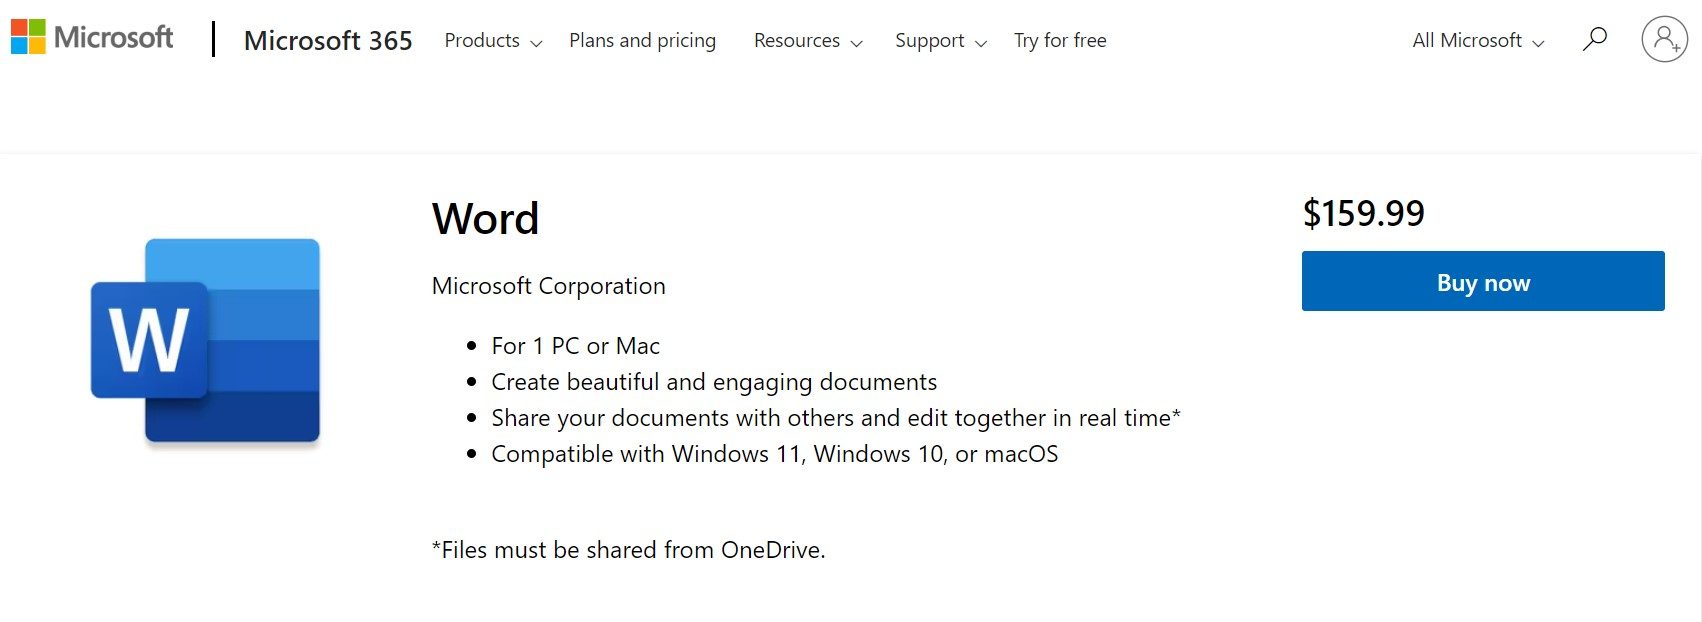The image size is (1702, 622).
Task: Expand the Support dropdown
Action: coord(940,41)
